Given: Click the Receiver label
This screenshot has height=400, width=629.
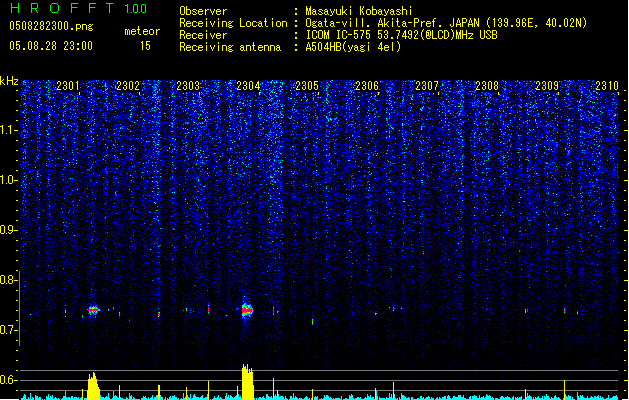Looking at the screenshot, I should tap(203, 35).
